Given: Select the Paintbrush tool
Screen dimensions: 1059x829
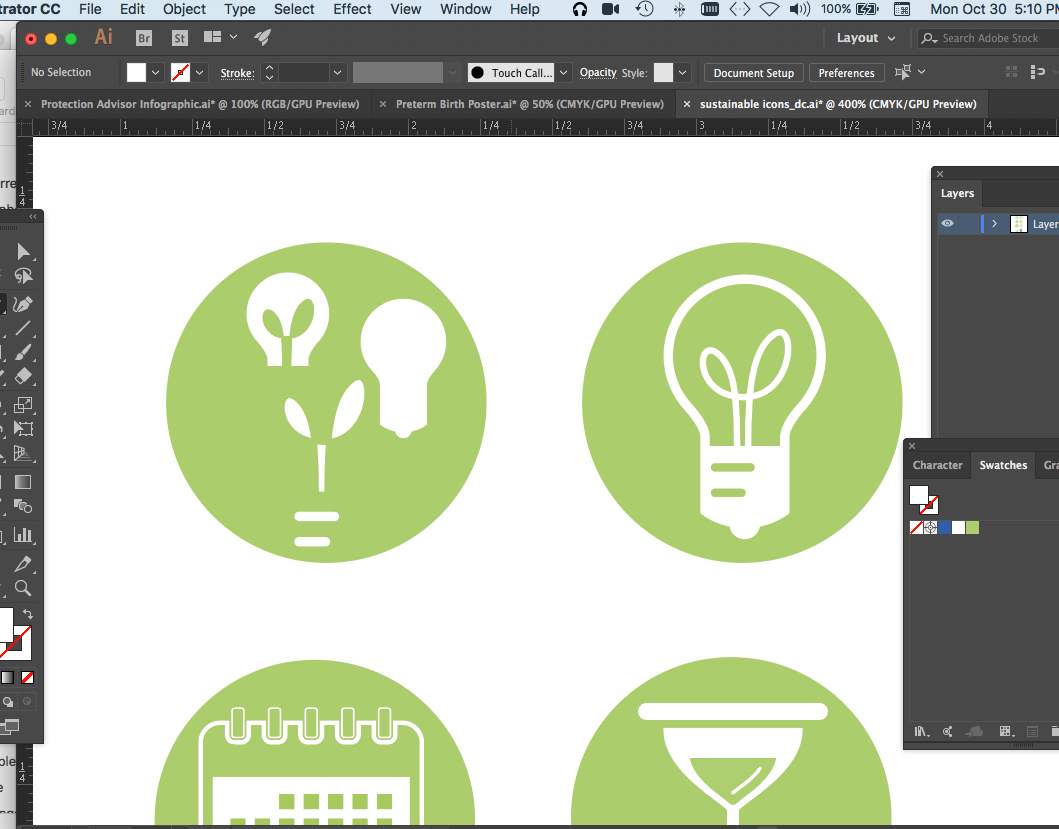Looking at the screenshot, I should pos(23,352).
